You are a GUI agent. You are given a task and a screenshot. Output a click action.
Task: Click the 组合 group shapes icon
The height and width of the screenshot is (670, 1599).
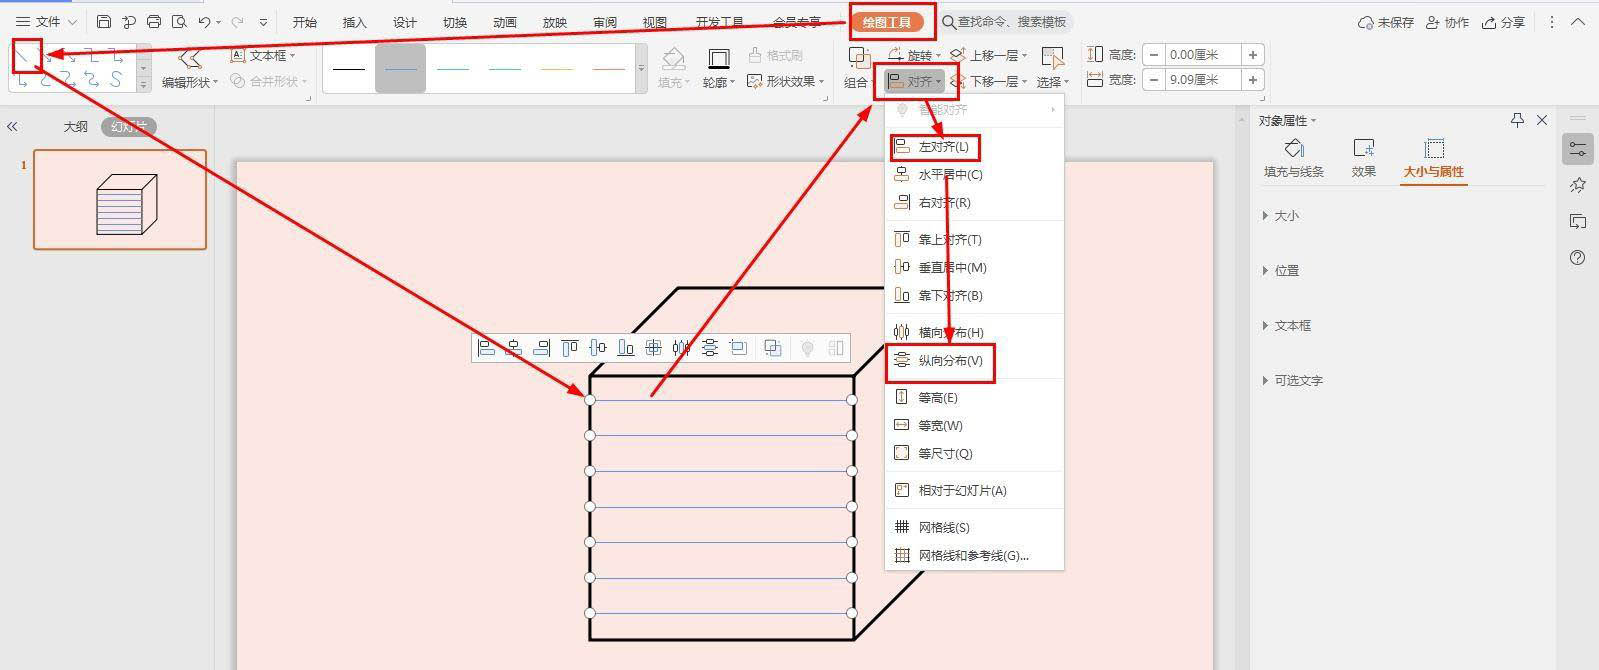tap(859, 59)
